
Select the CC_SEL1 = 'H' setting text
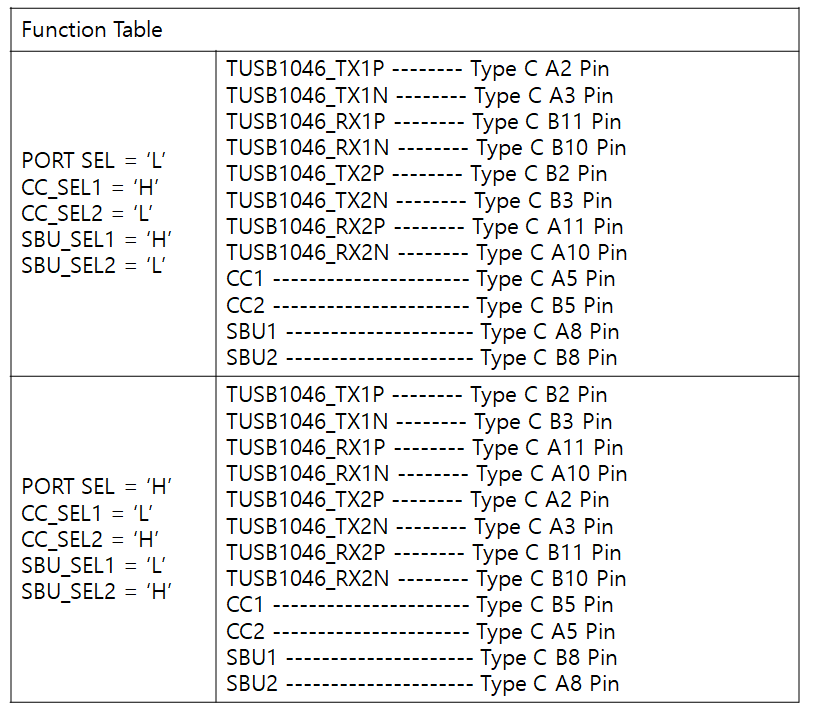click(90, 186)
